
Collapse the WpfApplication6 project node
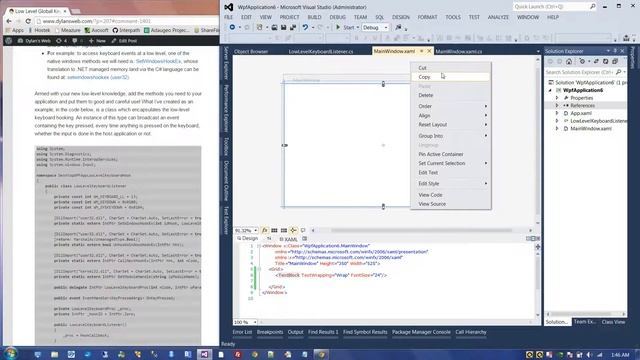tap(550, 90)
